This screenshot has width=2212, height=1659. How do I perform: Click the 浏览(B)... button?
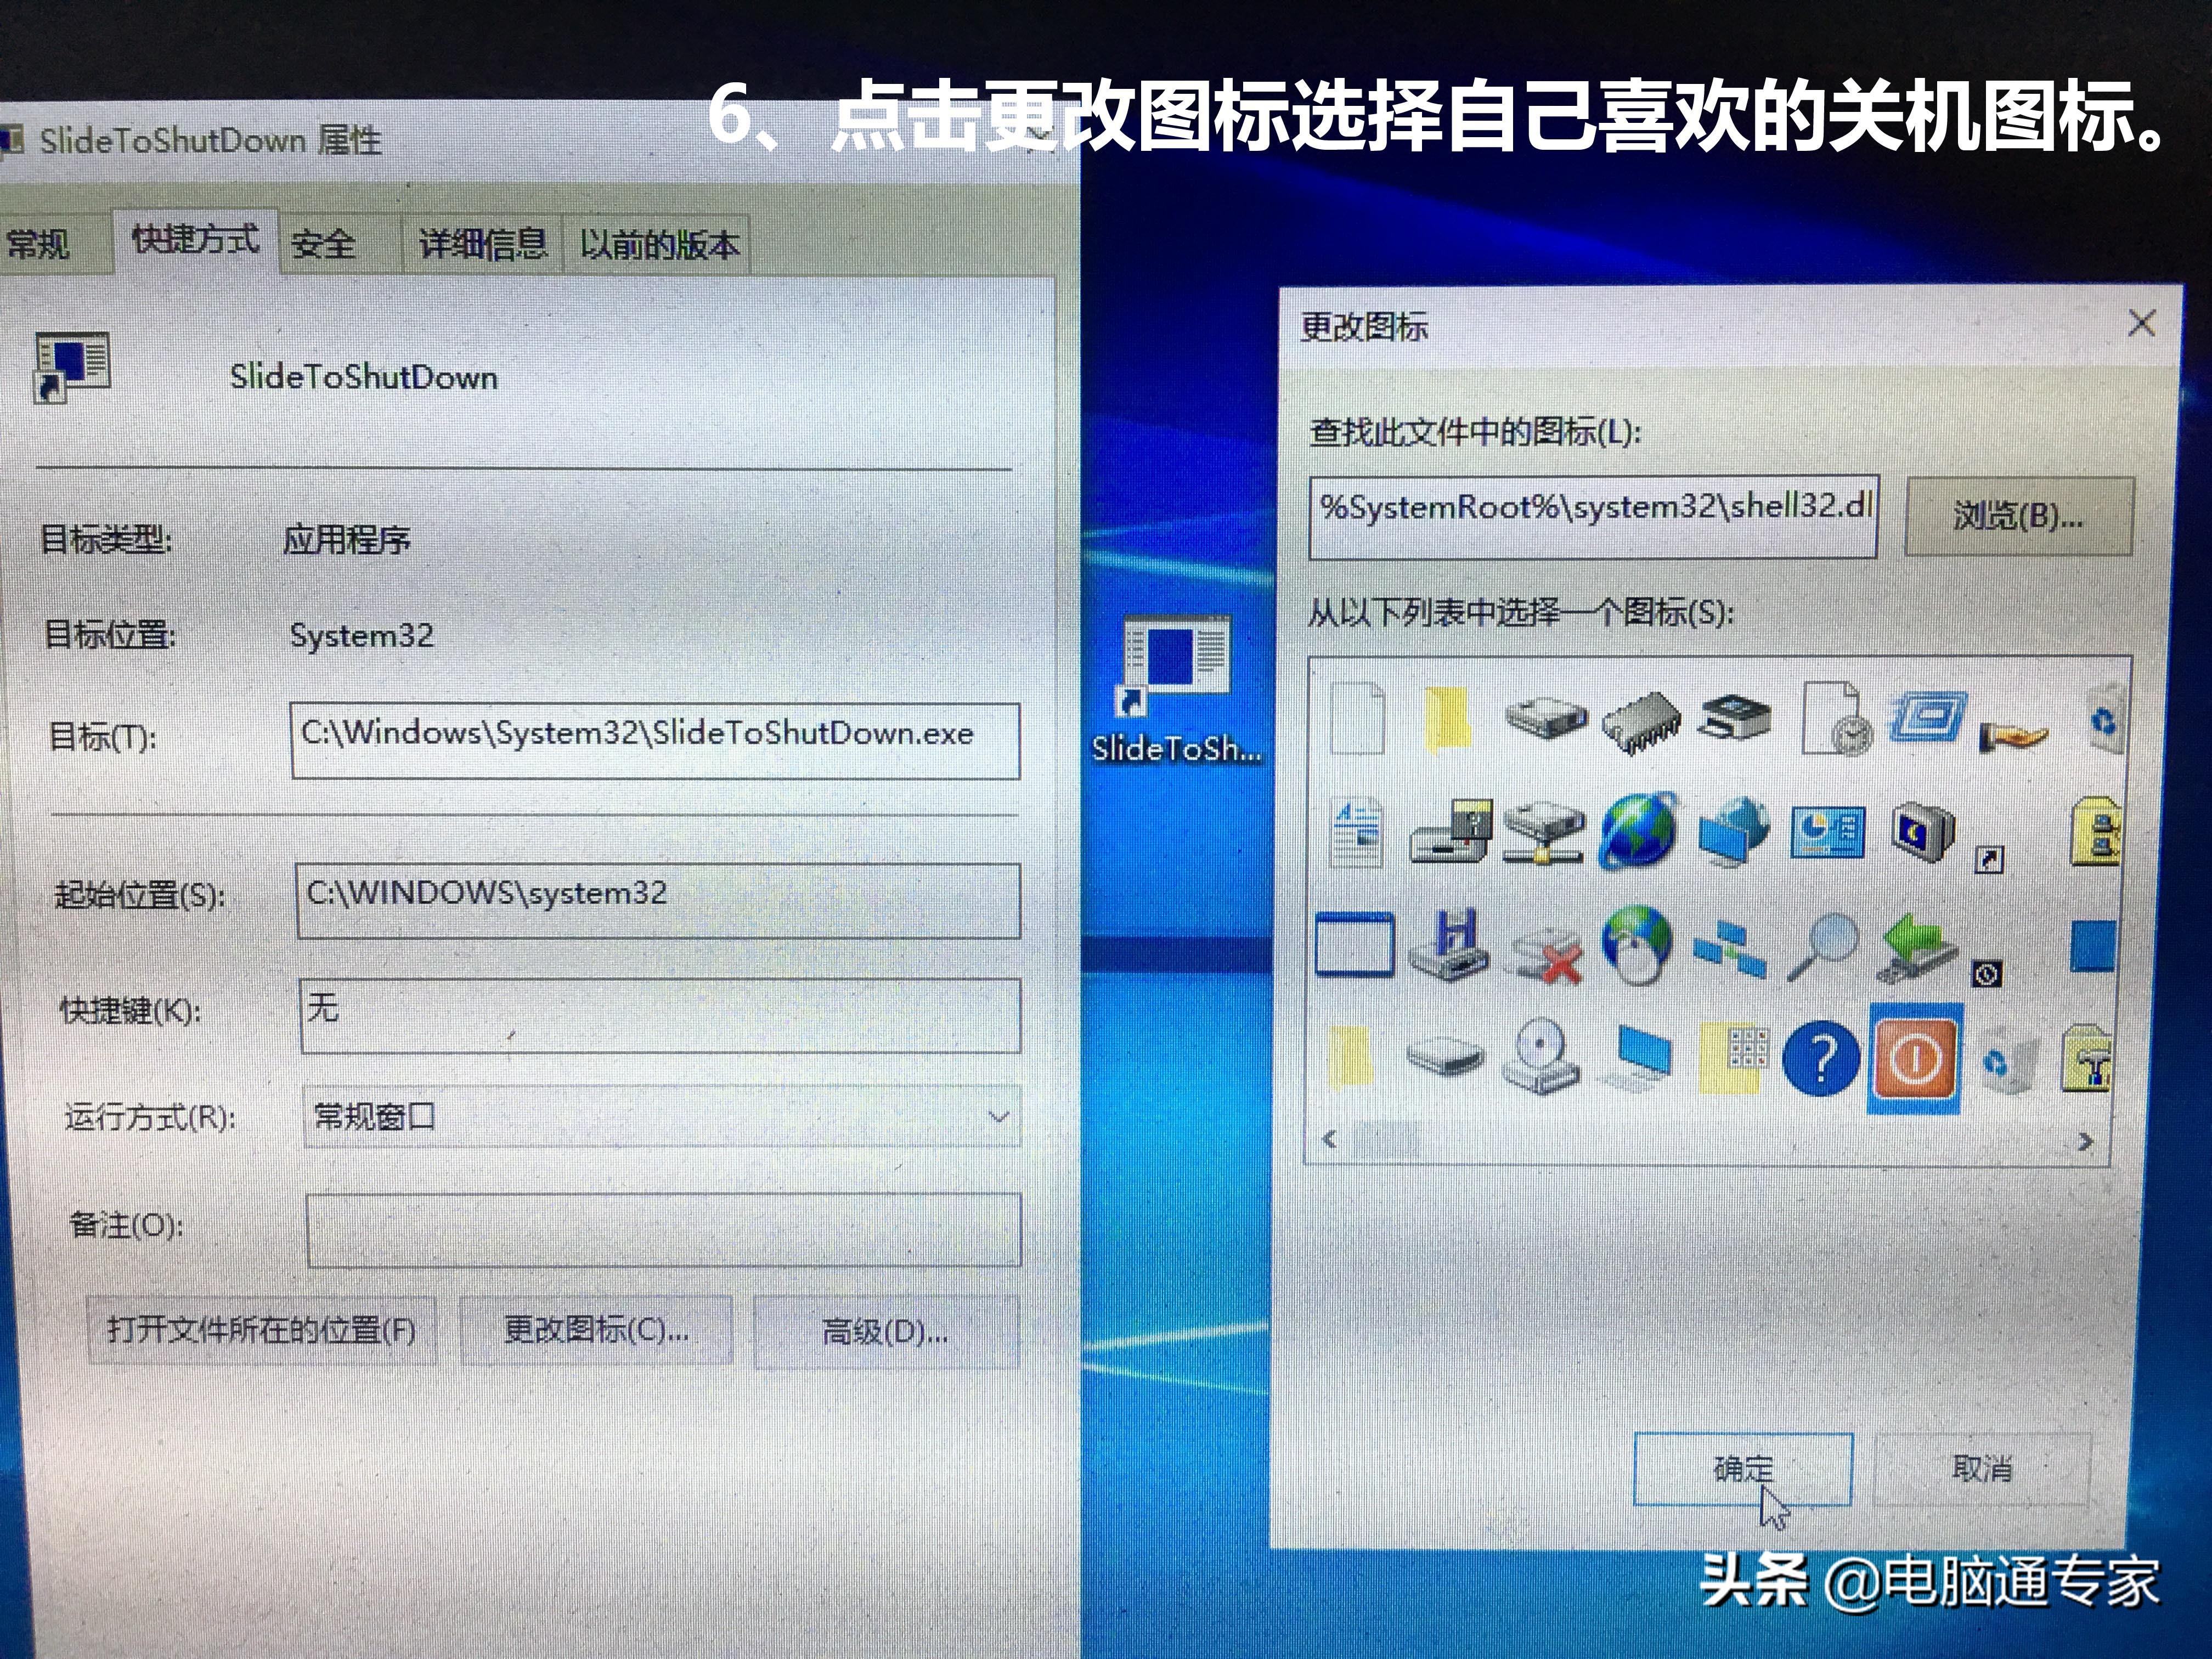(2019, 516)
